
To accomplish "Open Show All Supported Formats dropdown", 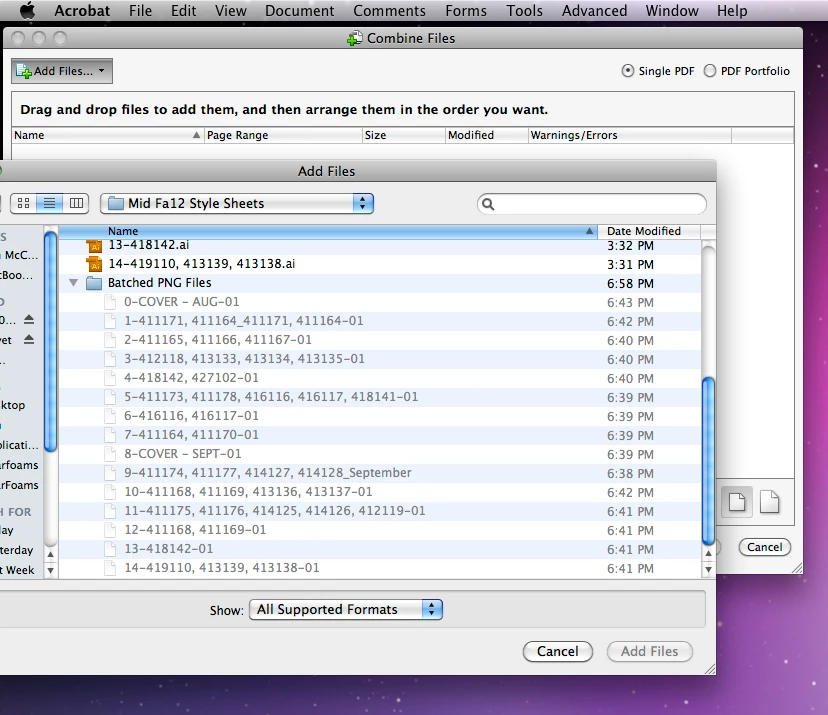I will (346, 609).
